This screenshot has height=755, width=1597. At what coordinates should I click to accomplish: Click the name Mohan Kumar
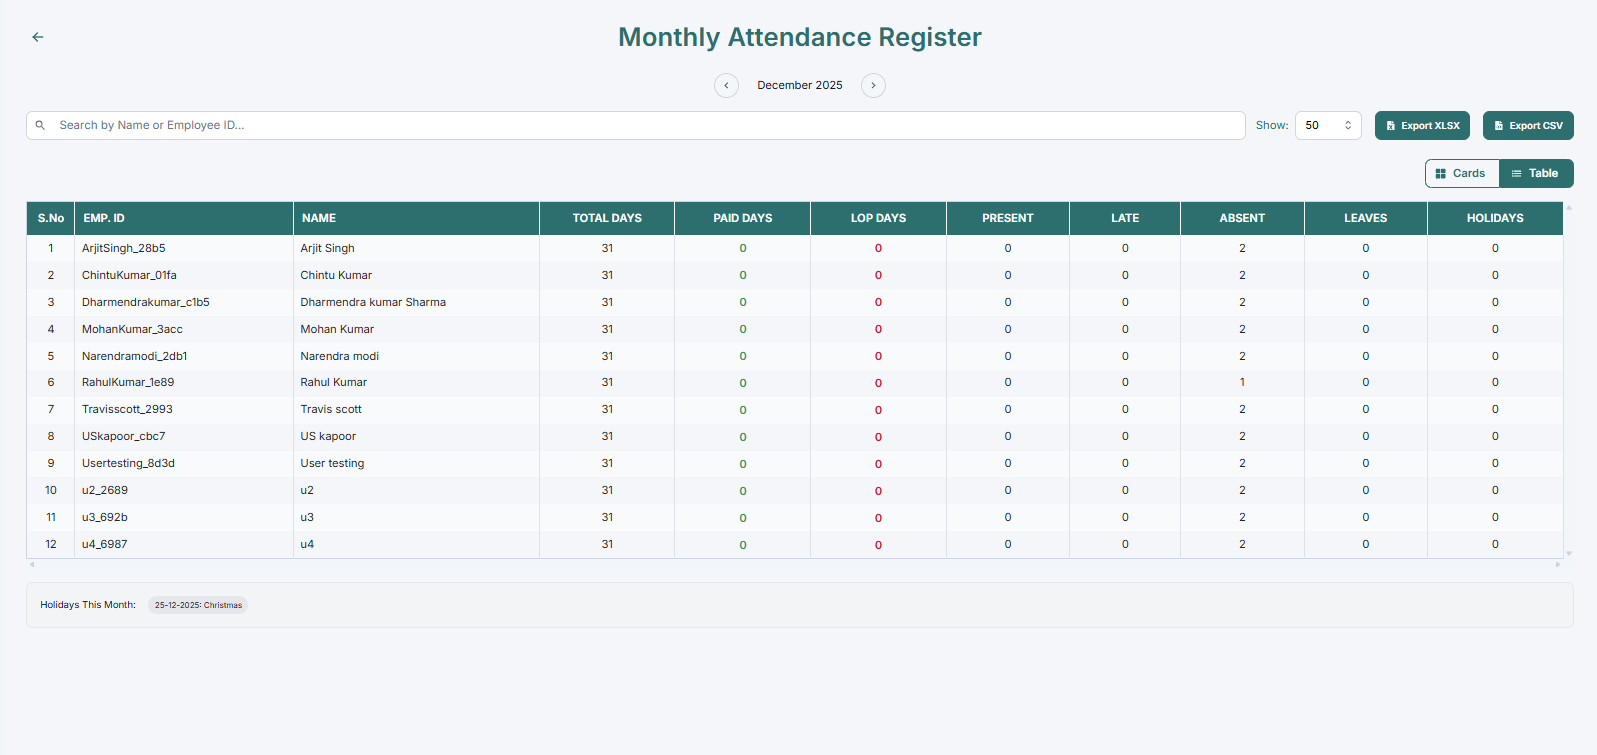pyautogui.click(x=337, y=329)
